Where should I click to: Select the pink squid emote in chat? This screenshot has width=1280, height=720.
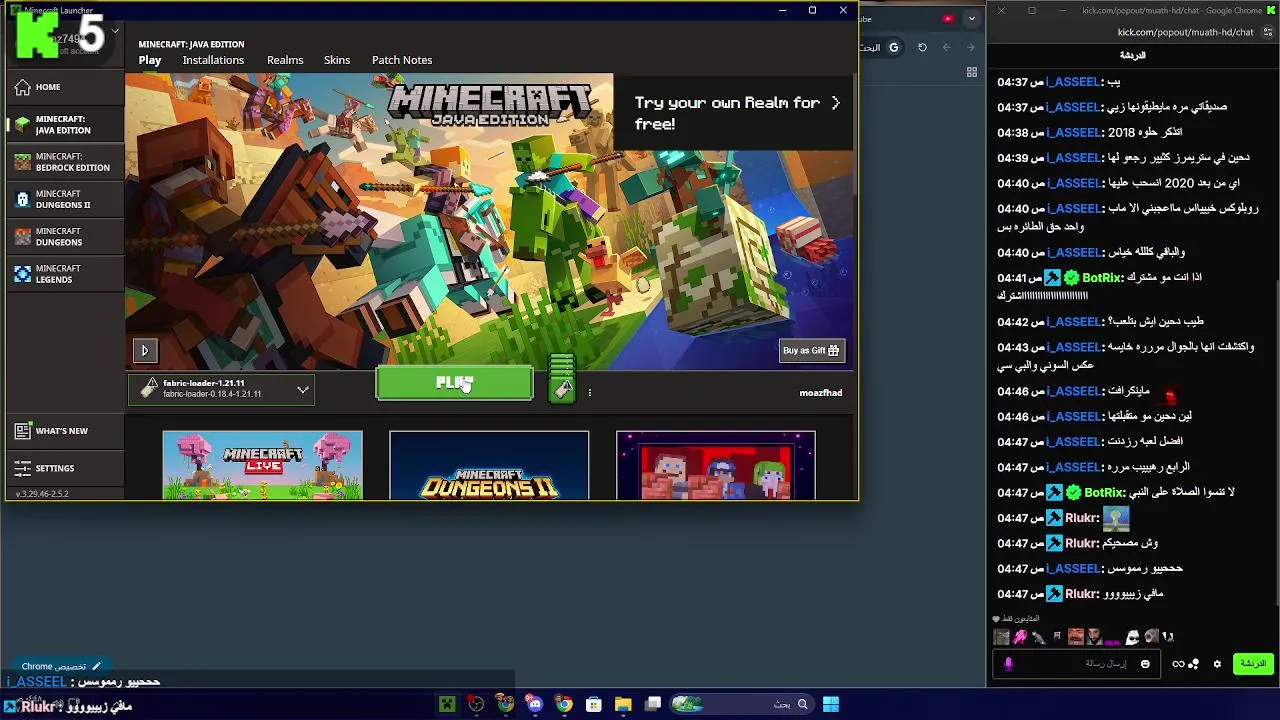tap(1020, 637)
